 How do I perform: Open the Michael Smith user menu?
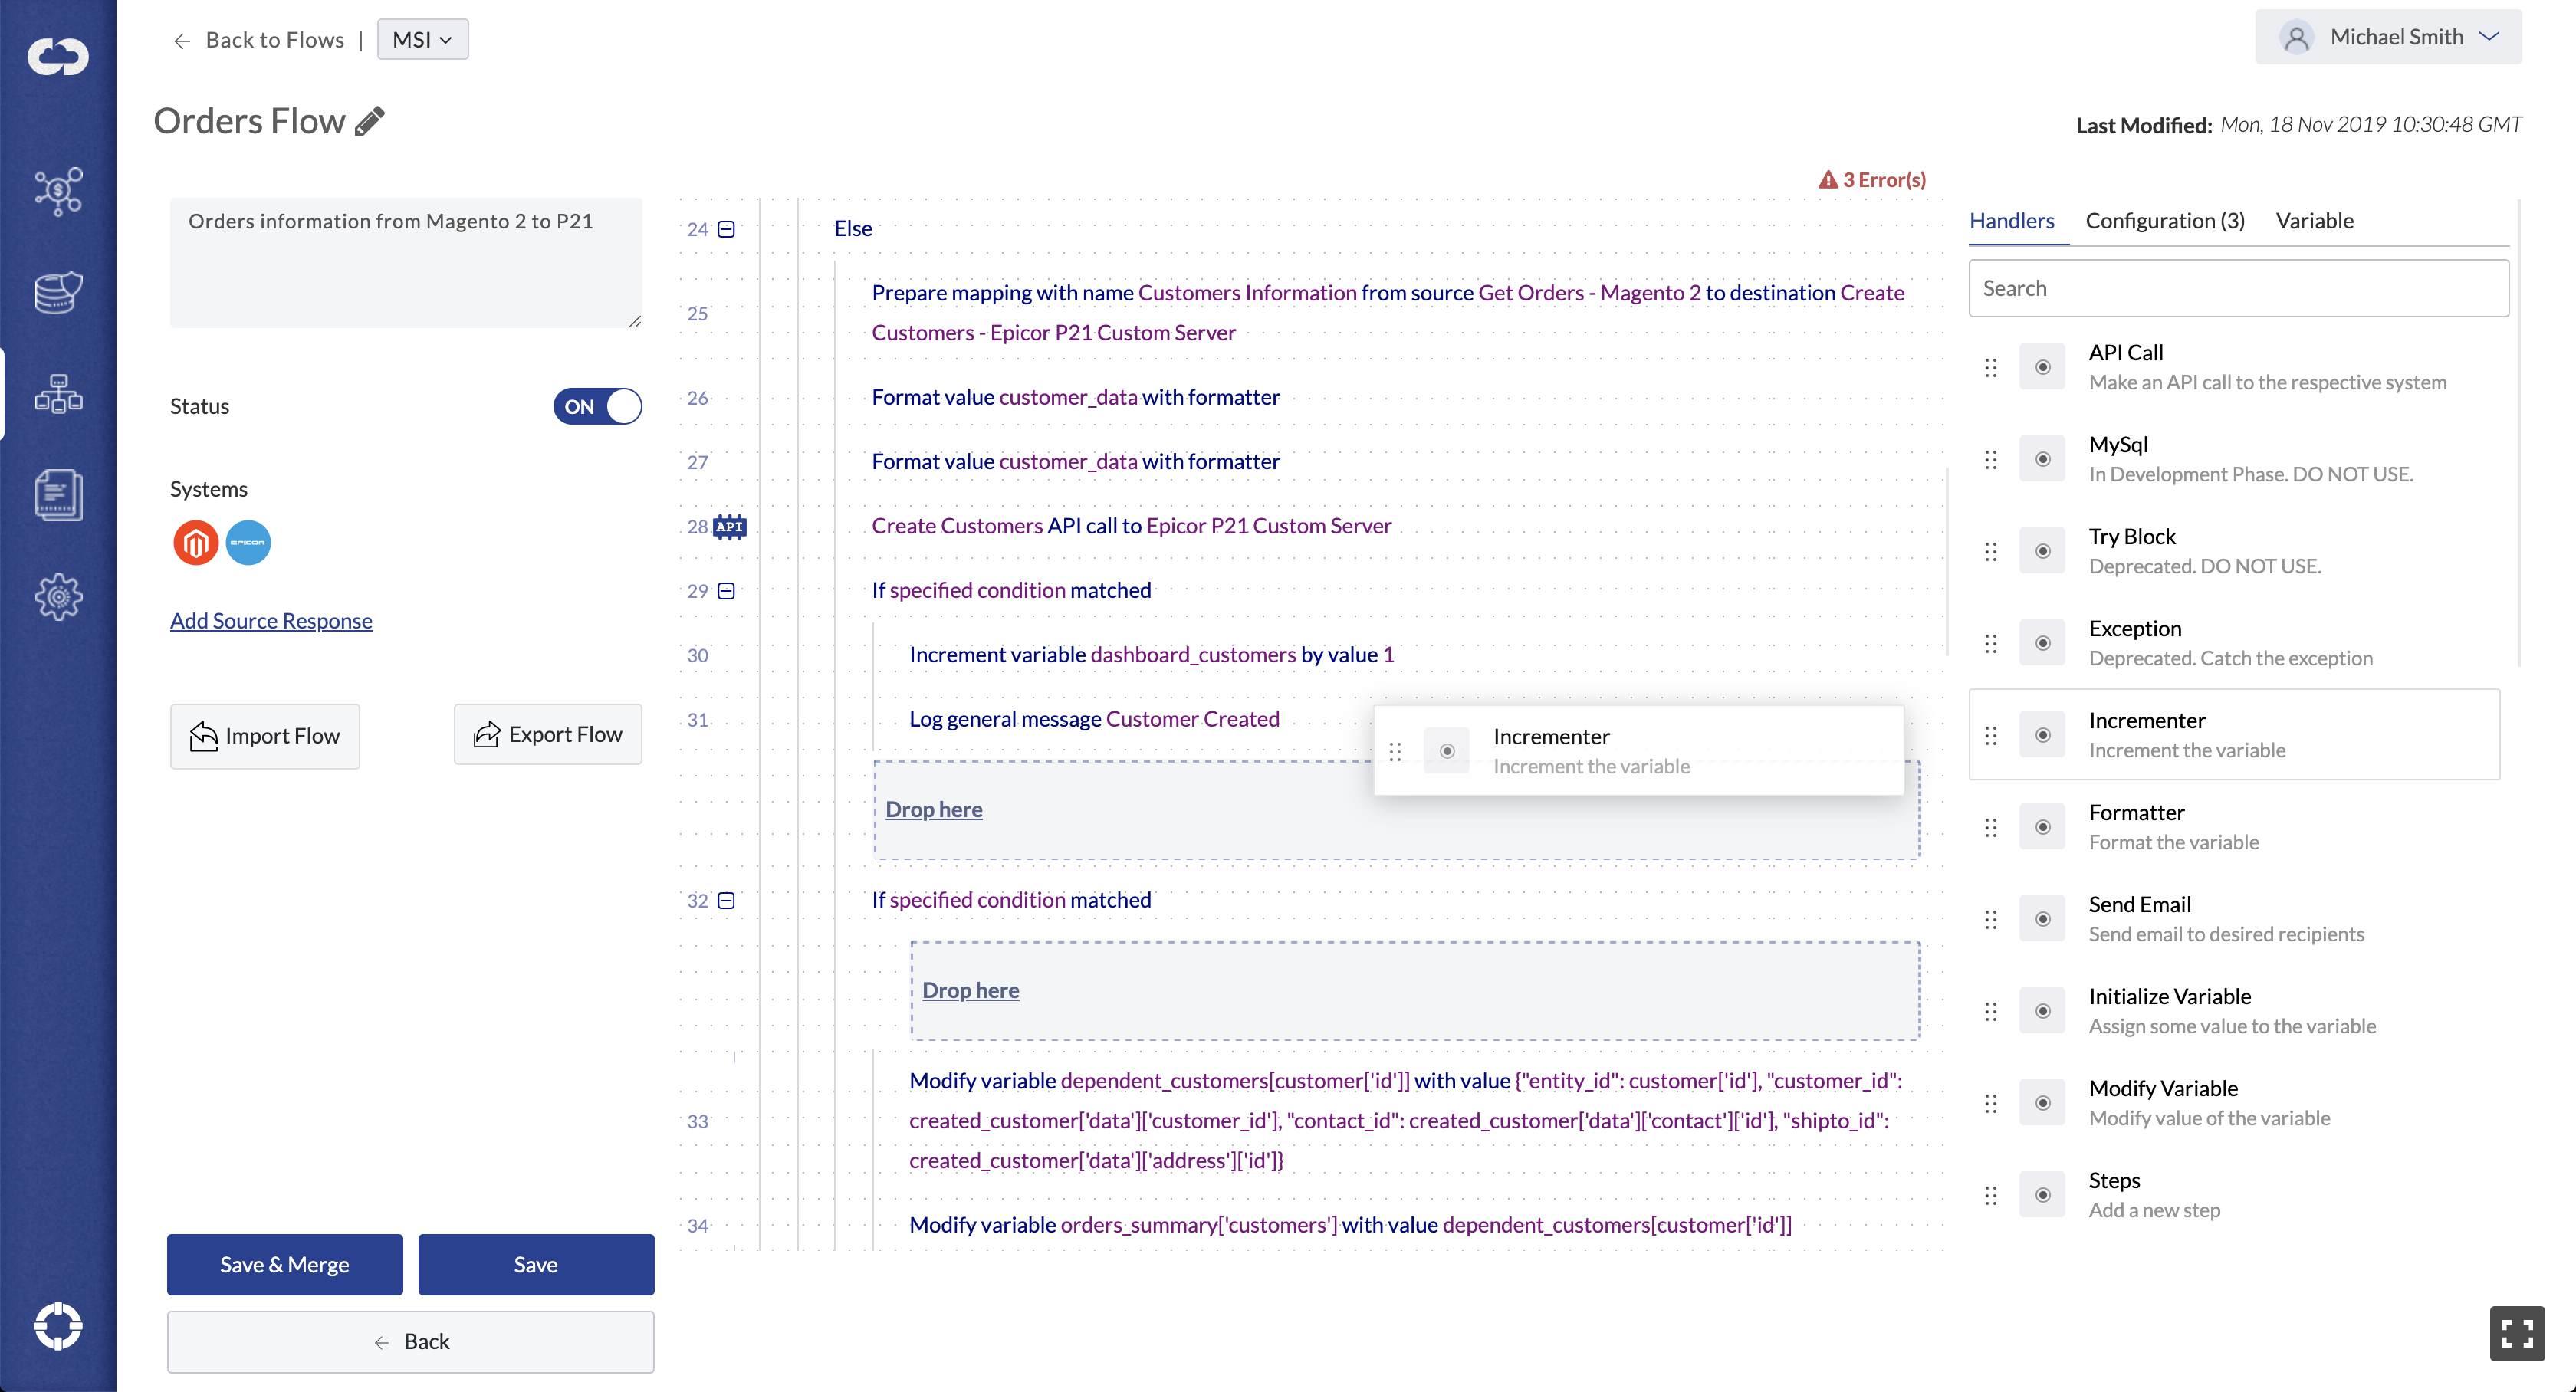(x=2387, y=37)
